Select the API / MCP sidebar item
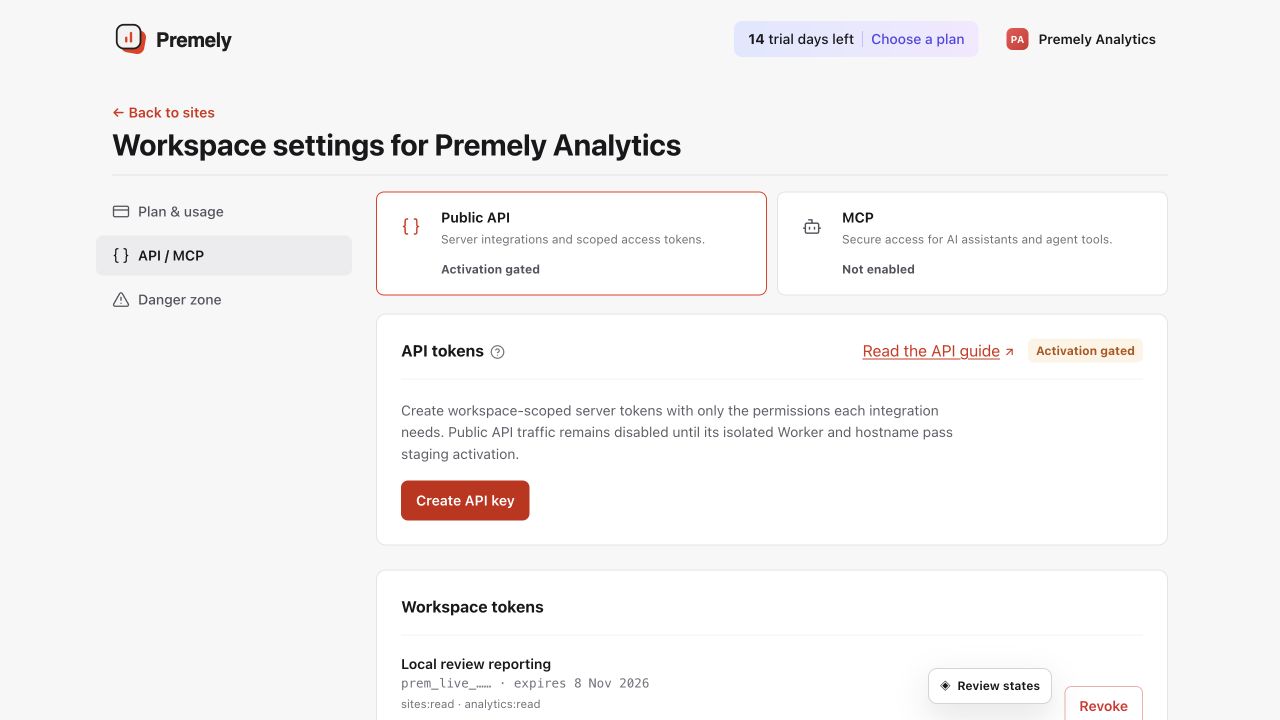Viewport: 1280px width, 720px height. coord(224,256)
